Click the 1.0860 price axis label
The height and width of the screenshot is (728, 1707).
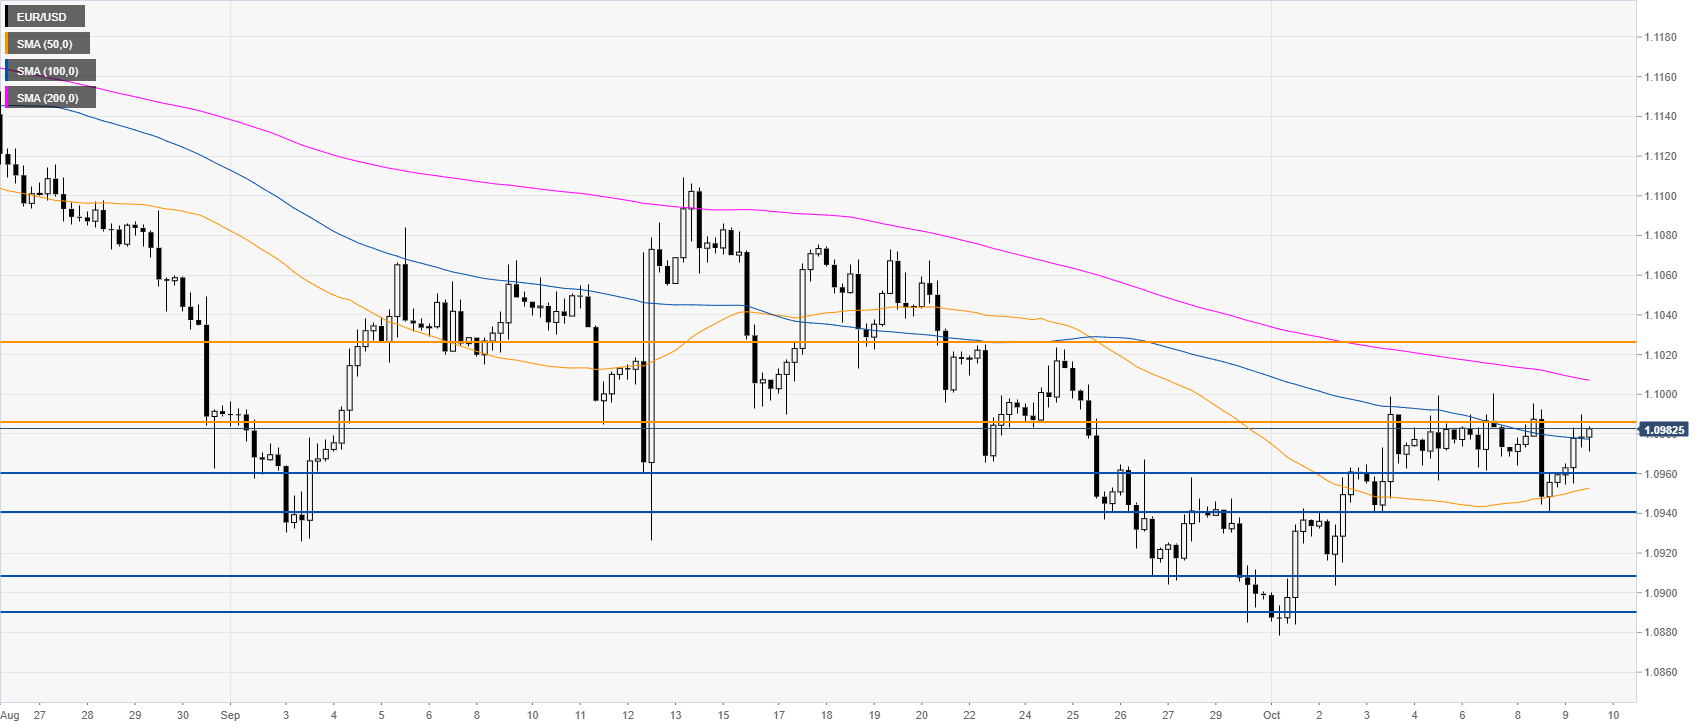[1660, 673]
